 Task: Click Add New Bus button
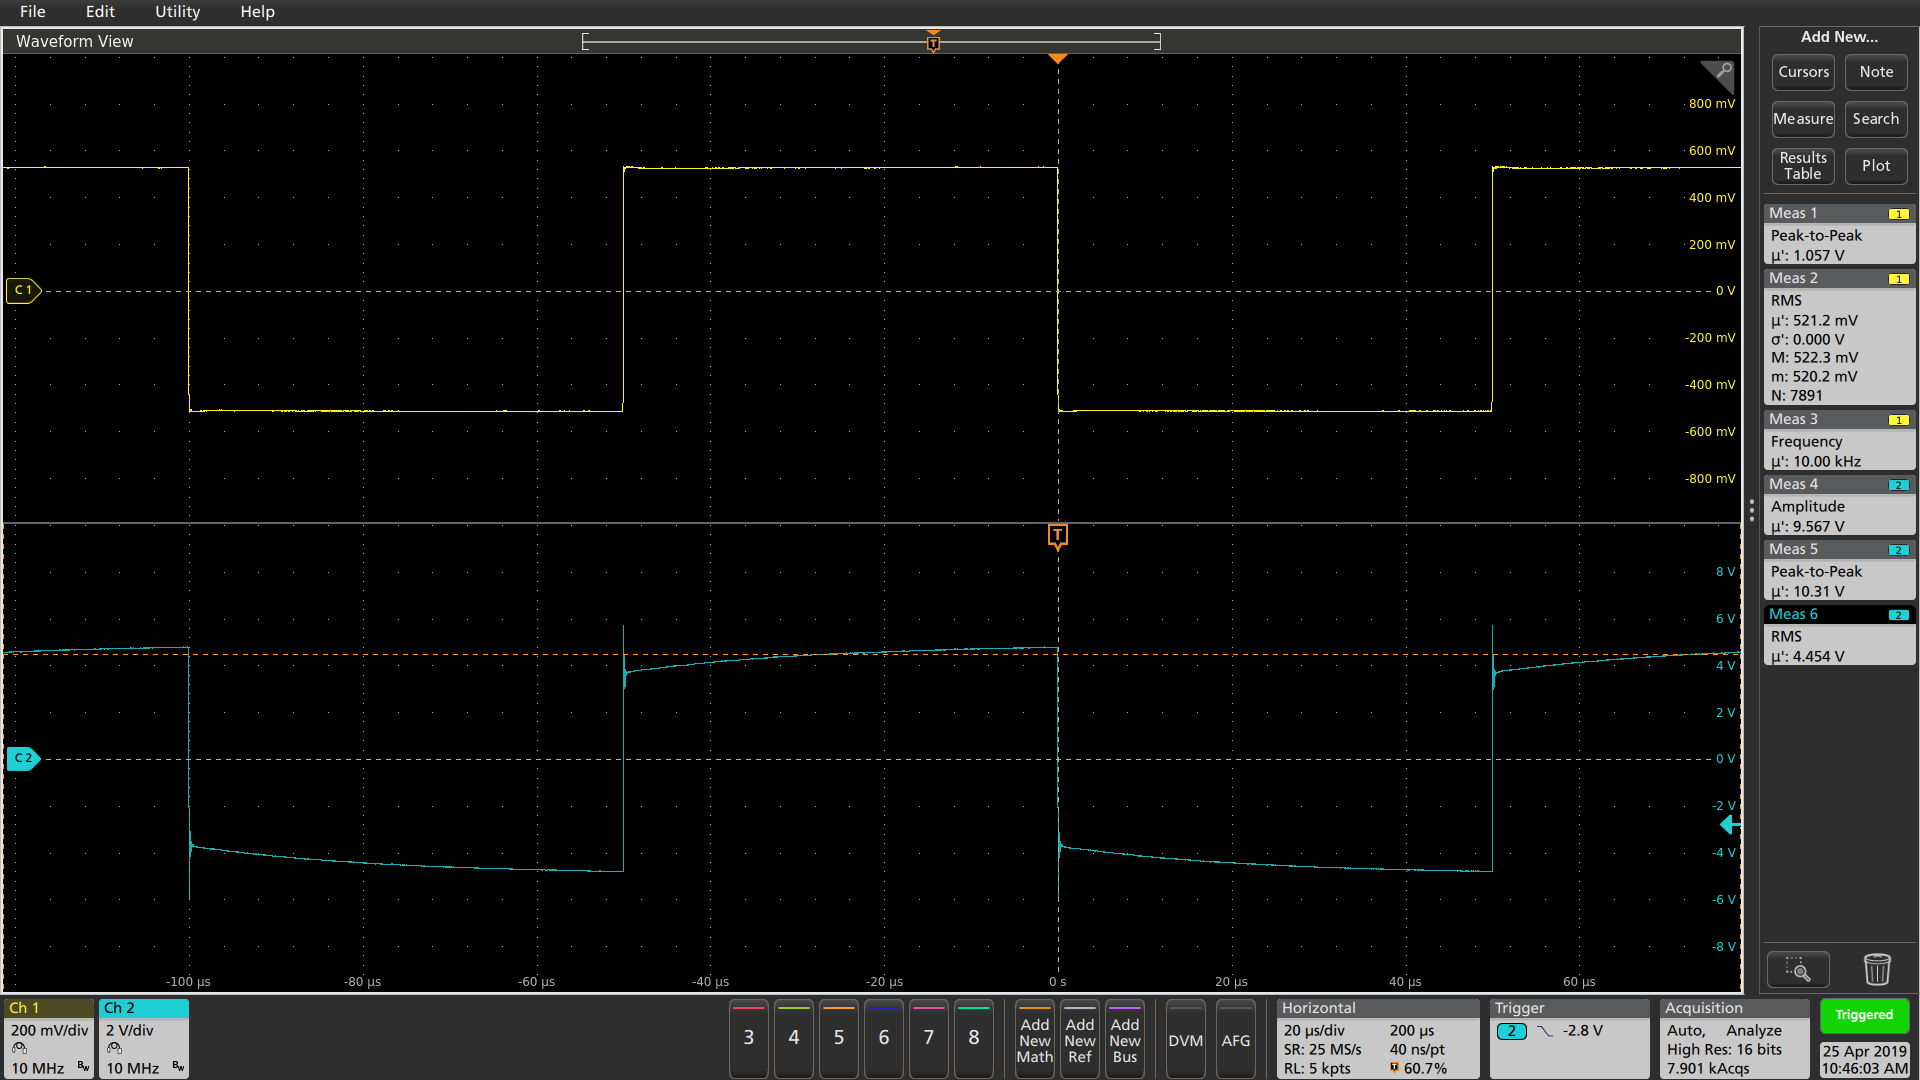pyautogui.click(x=1124, y=1038)
